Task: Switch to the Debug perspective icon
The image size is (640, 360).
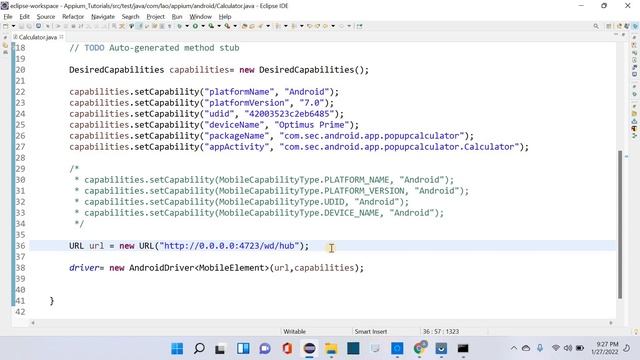Action: 635,26
